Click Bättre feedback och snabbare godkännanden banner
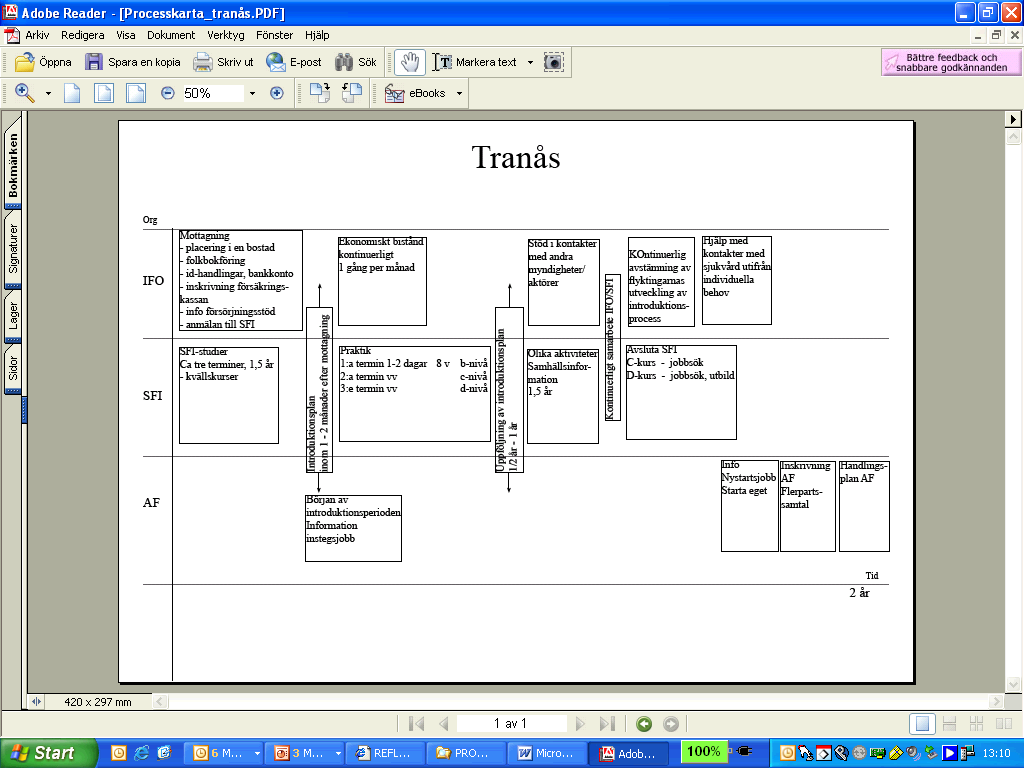Viewport: 1024px width, 768px height. [950, 62]
